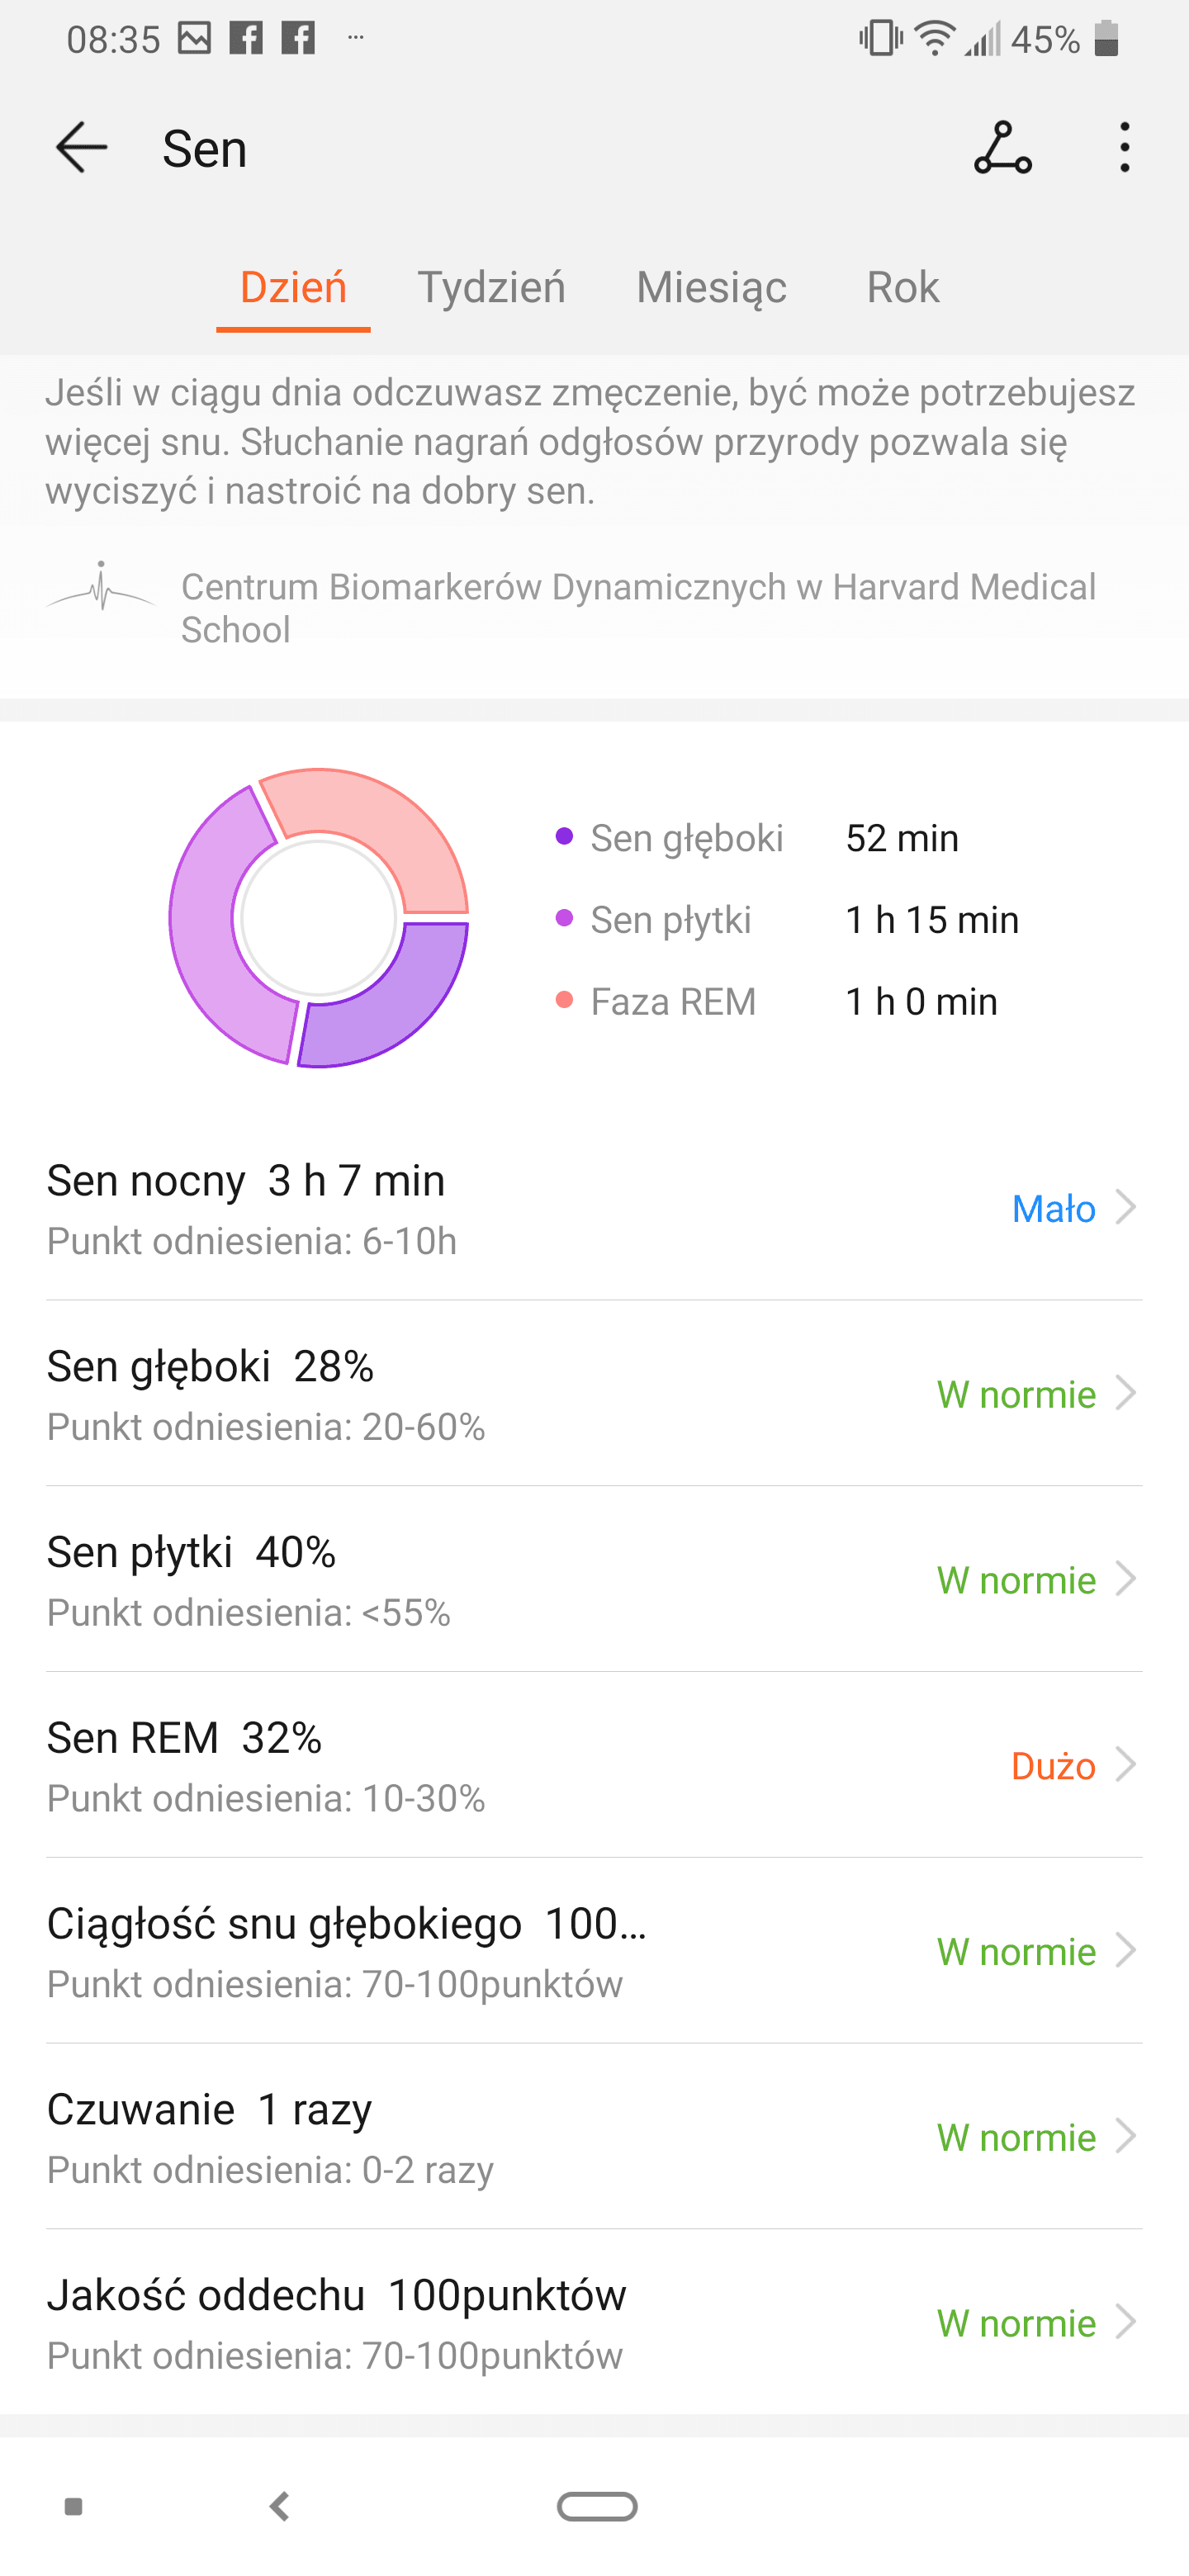Switch to the Tydzień tab
The width and height of the screenshot is (1189, 2576).
[x=491, y=287]
